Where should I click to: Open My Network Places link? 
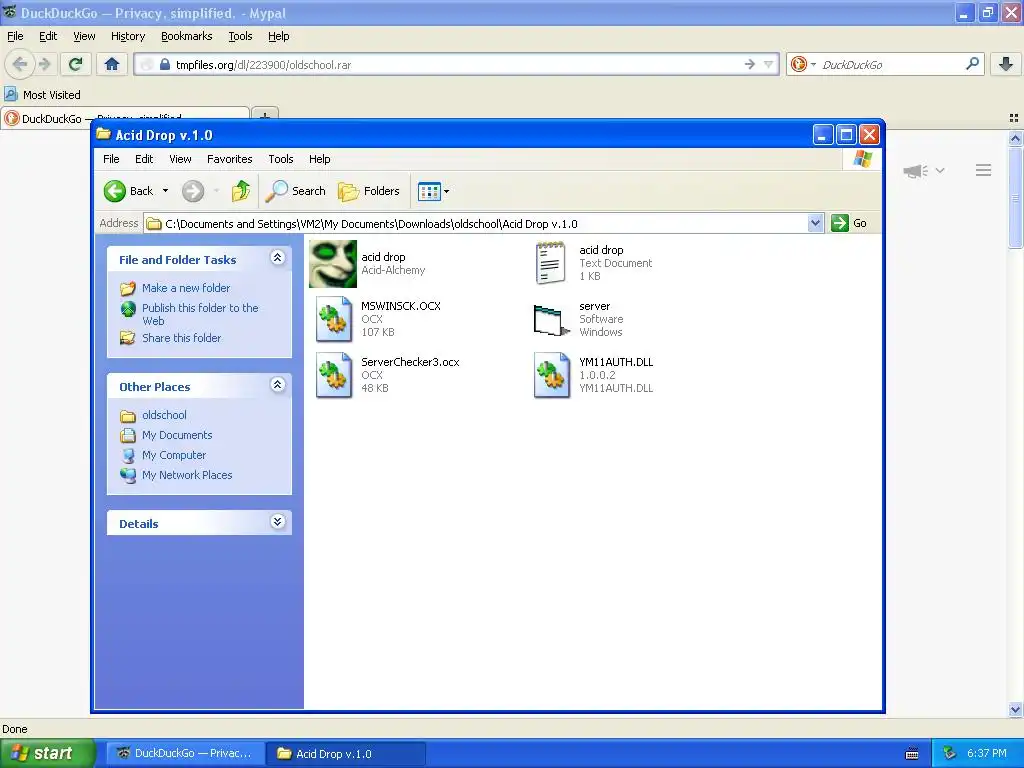tap(187, 475)
